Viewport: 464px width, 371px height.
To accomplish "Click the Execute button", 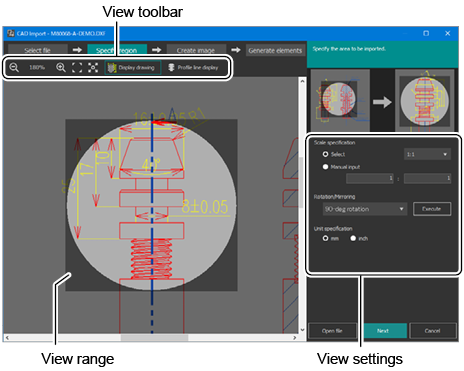I will pyautogui.click(x=432, y=209).
